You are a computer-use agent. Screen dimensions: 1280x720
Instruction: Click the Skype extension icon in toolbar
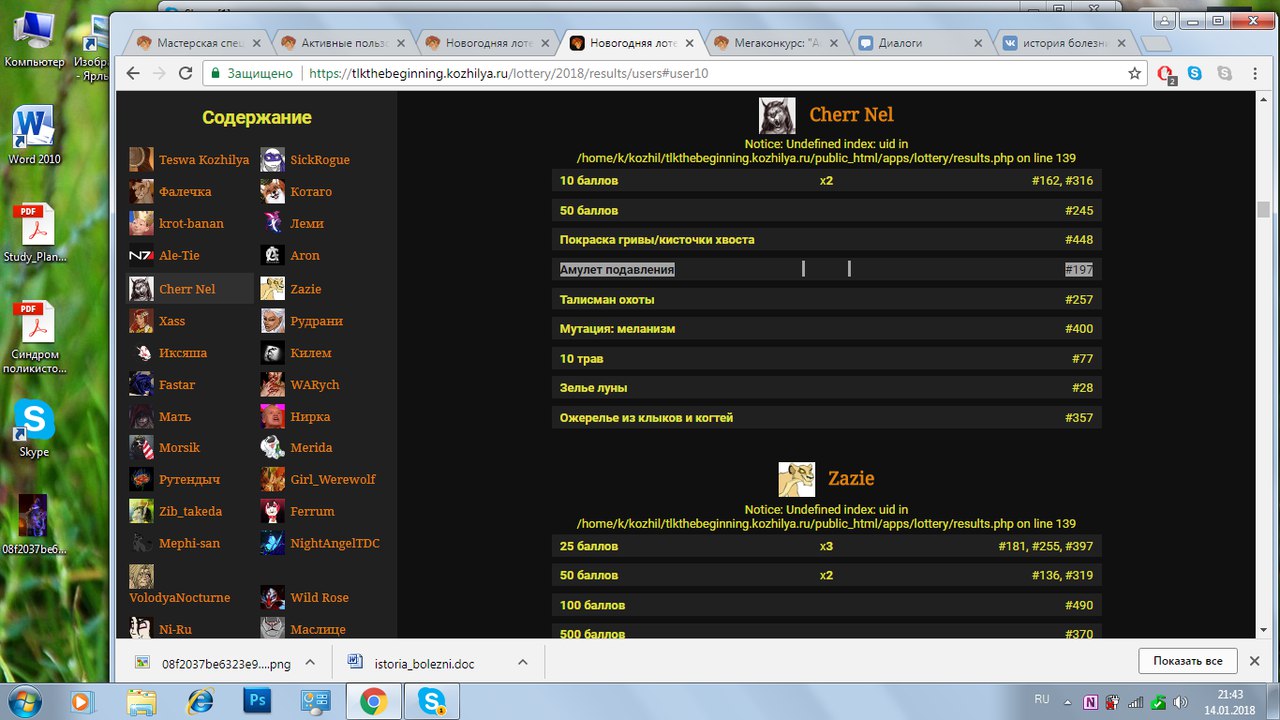point(1195,73)
